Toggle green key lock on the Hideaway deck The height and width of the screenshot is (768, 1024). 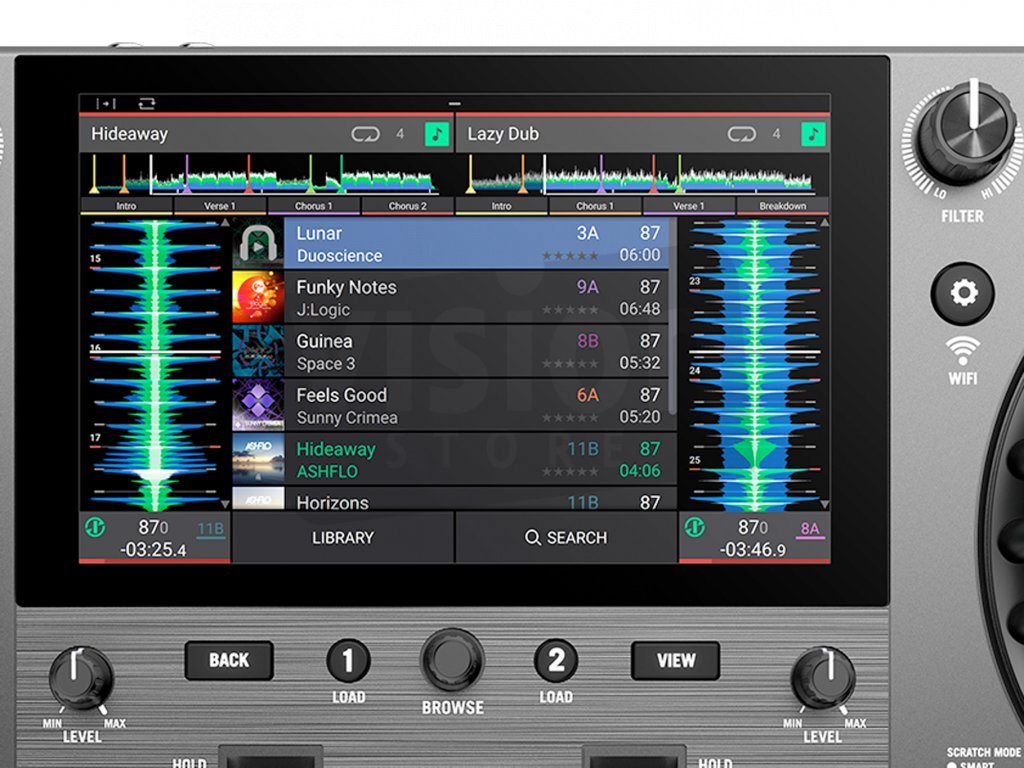pyautogui.click(x=437, y=134)
